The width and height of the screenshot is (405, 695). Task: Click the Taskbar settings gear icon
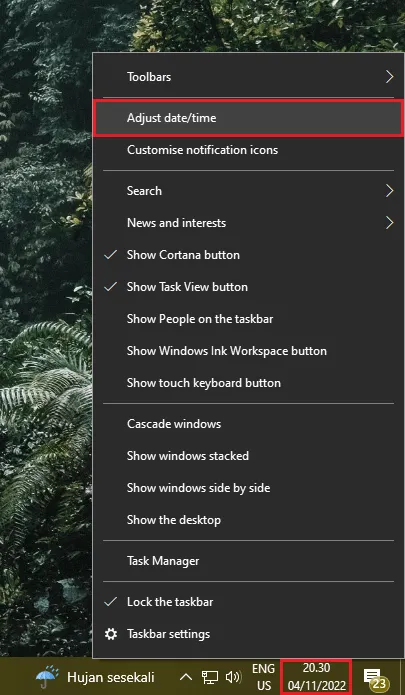coord(111,634)
